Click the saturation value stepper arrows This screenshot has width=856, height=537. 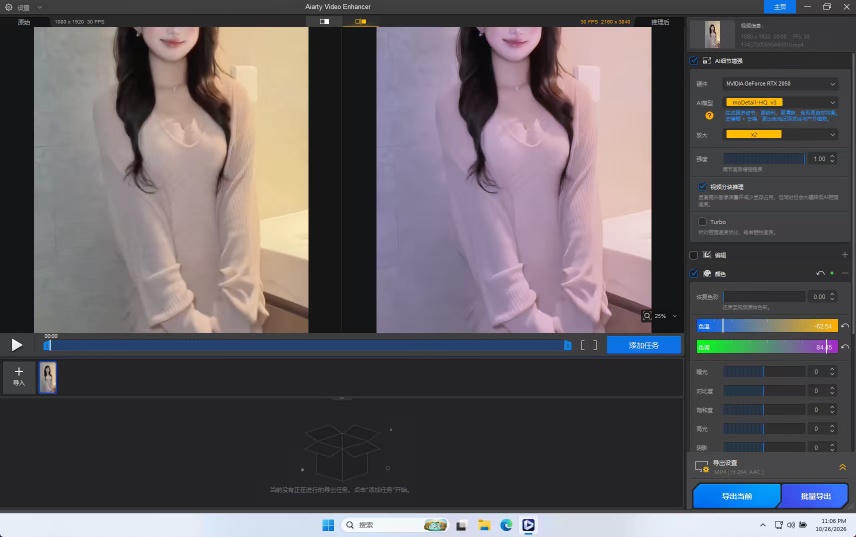(832, 409)
